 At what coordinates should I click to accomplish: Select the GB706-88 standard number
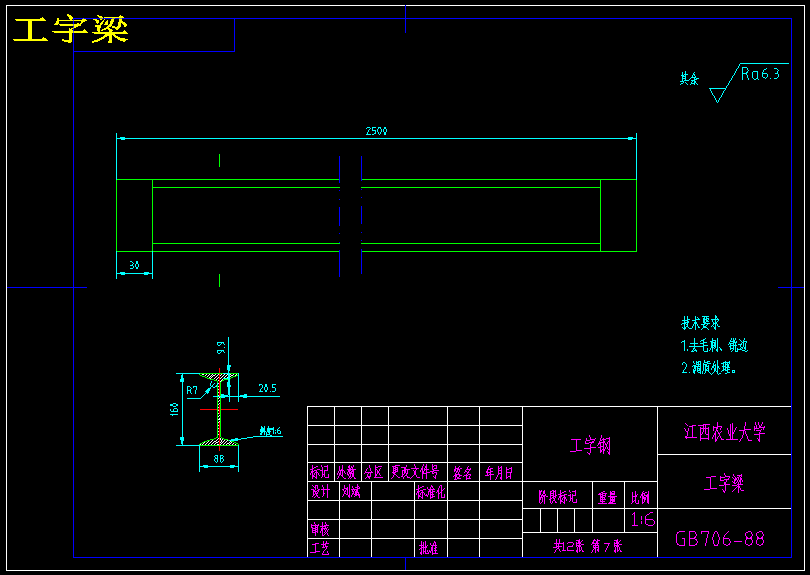pyautogui.click(x=720, y=539)
